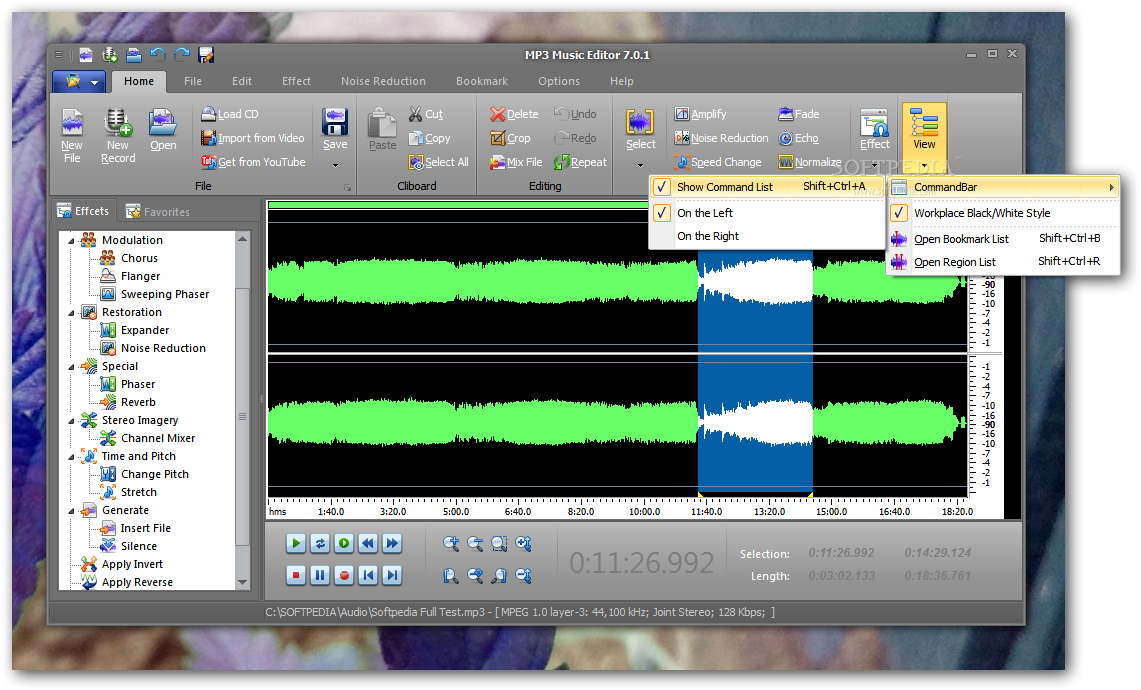This screenshot has height=690, width=1141.
Task: Click the Effect ribbon button
Action: pos(875,130)
